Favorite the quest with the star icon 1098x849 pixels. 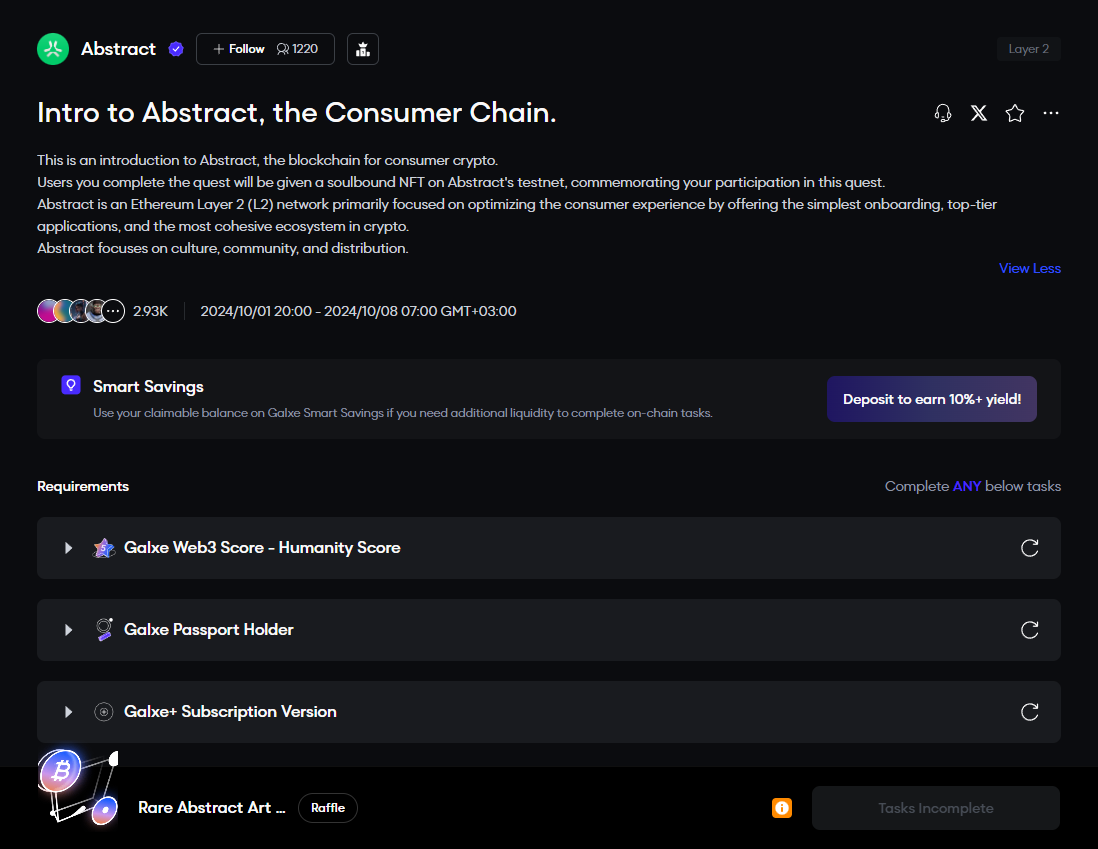pyautogui.click(x=1015, y=113)
